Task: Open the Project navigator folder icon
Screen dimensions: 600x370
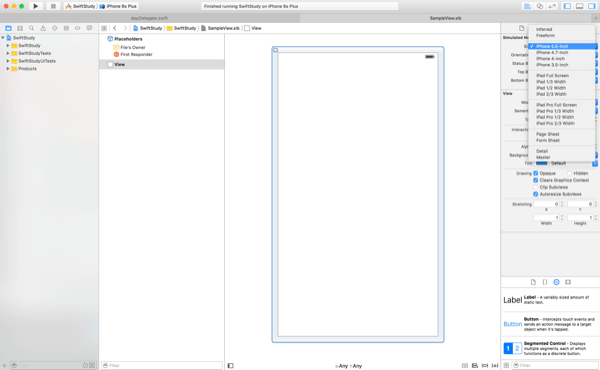Action: coord(8,28)
